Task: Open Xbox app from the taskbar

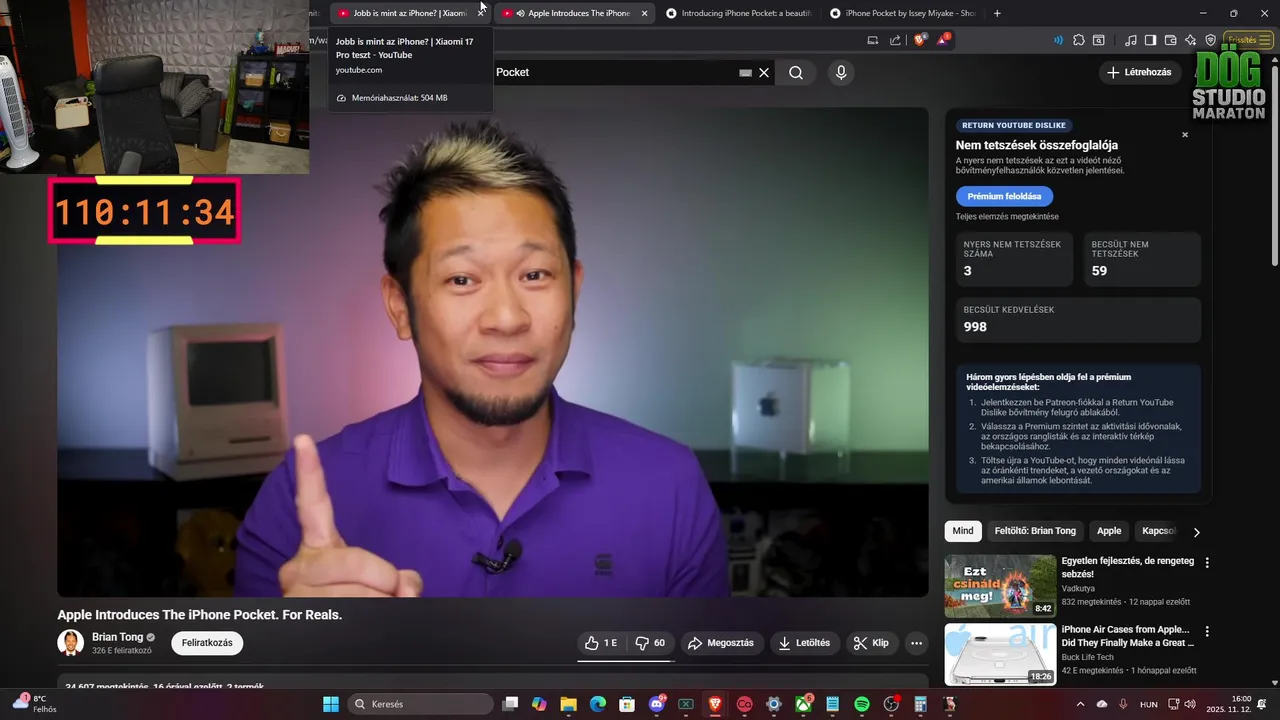Action: [x=803, y=704]
